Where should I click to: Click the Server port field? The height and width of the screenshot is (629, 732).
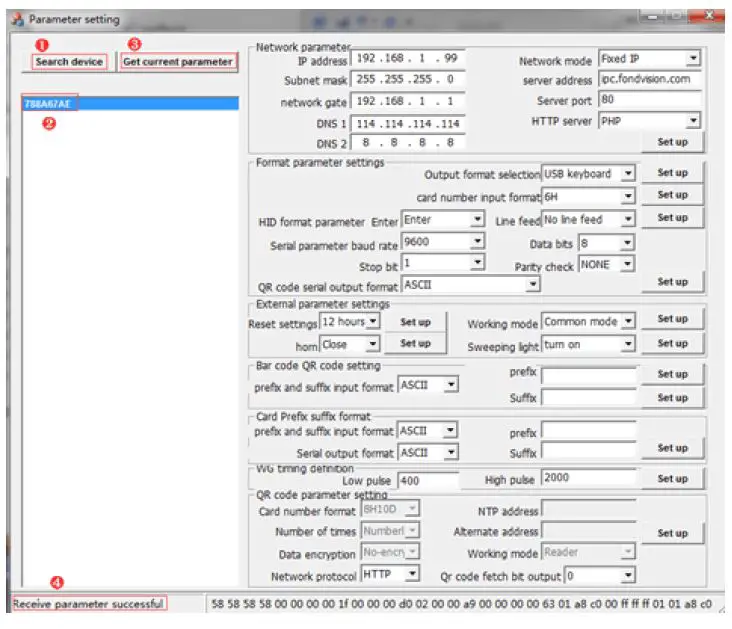coord(649,99)
